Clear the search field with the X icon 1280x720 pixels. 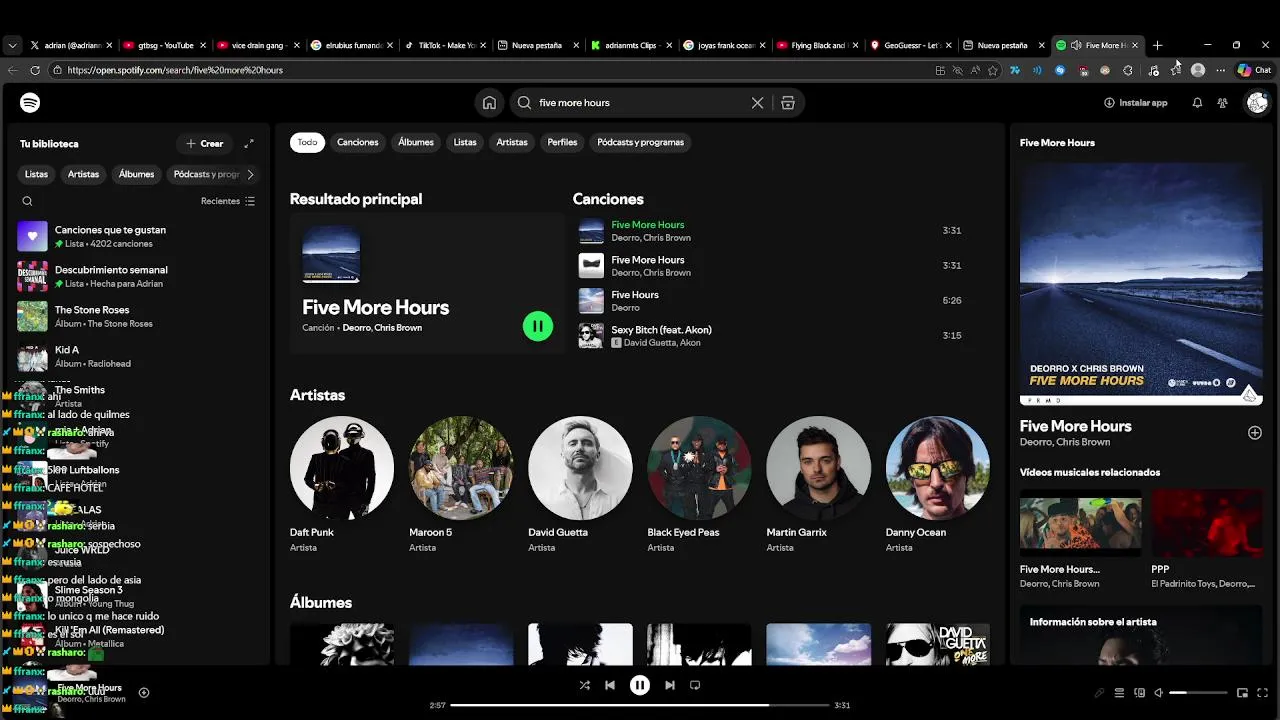click(x=757, y=102)
